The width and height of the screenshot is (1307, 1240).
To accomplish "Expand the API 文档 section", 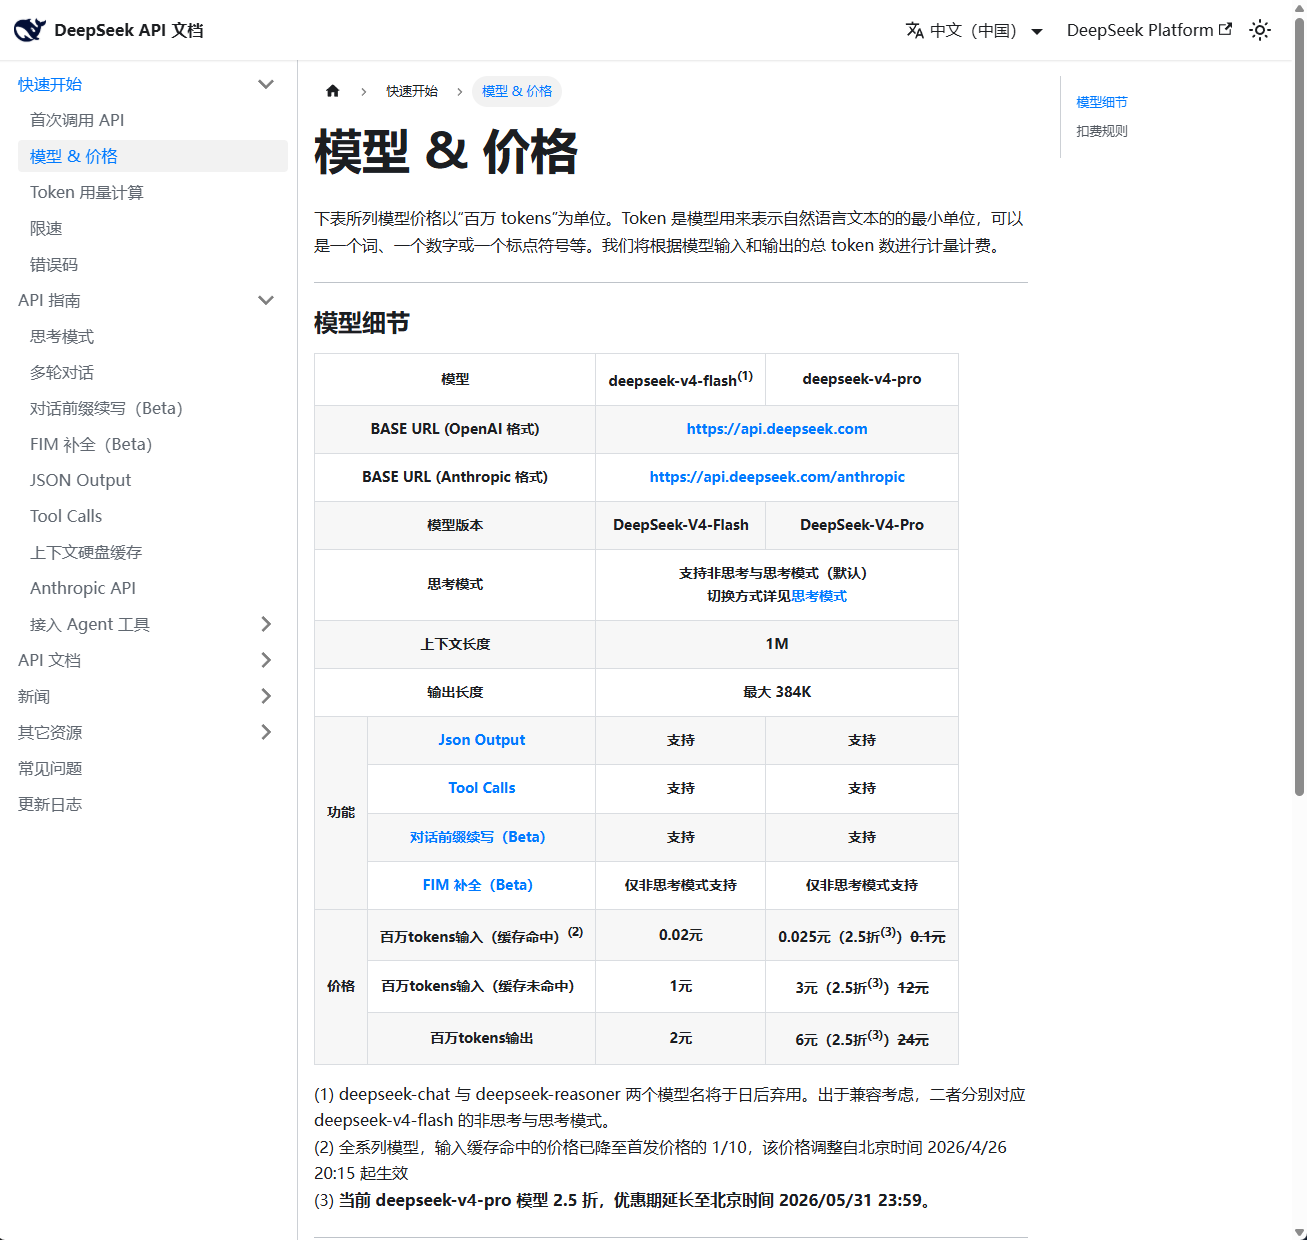I will [x=266, y=660].
